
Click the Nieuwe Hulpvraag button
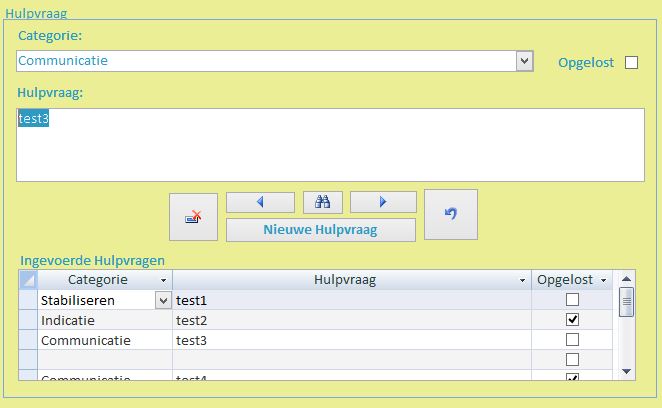[321, 230]
